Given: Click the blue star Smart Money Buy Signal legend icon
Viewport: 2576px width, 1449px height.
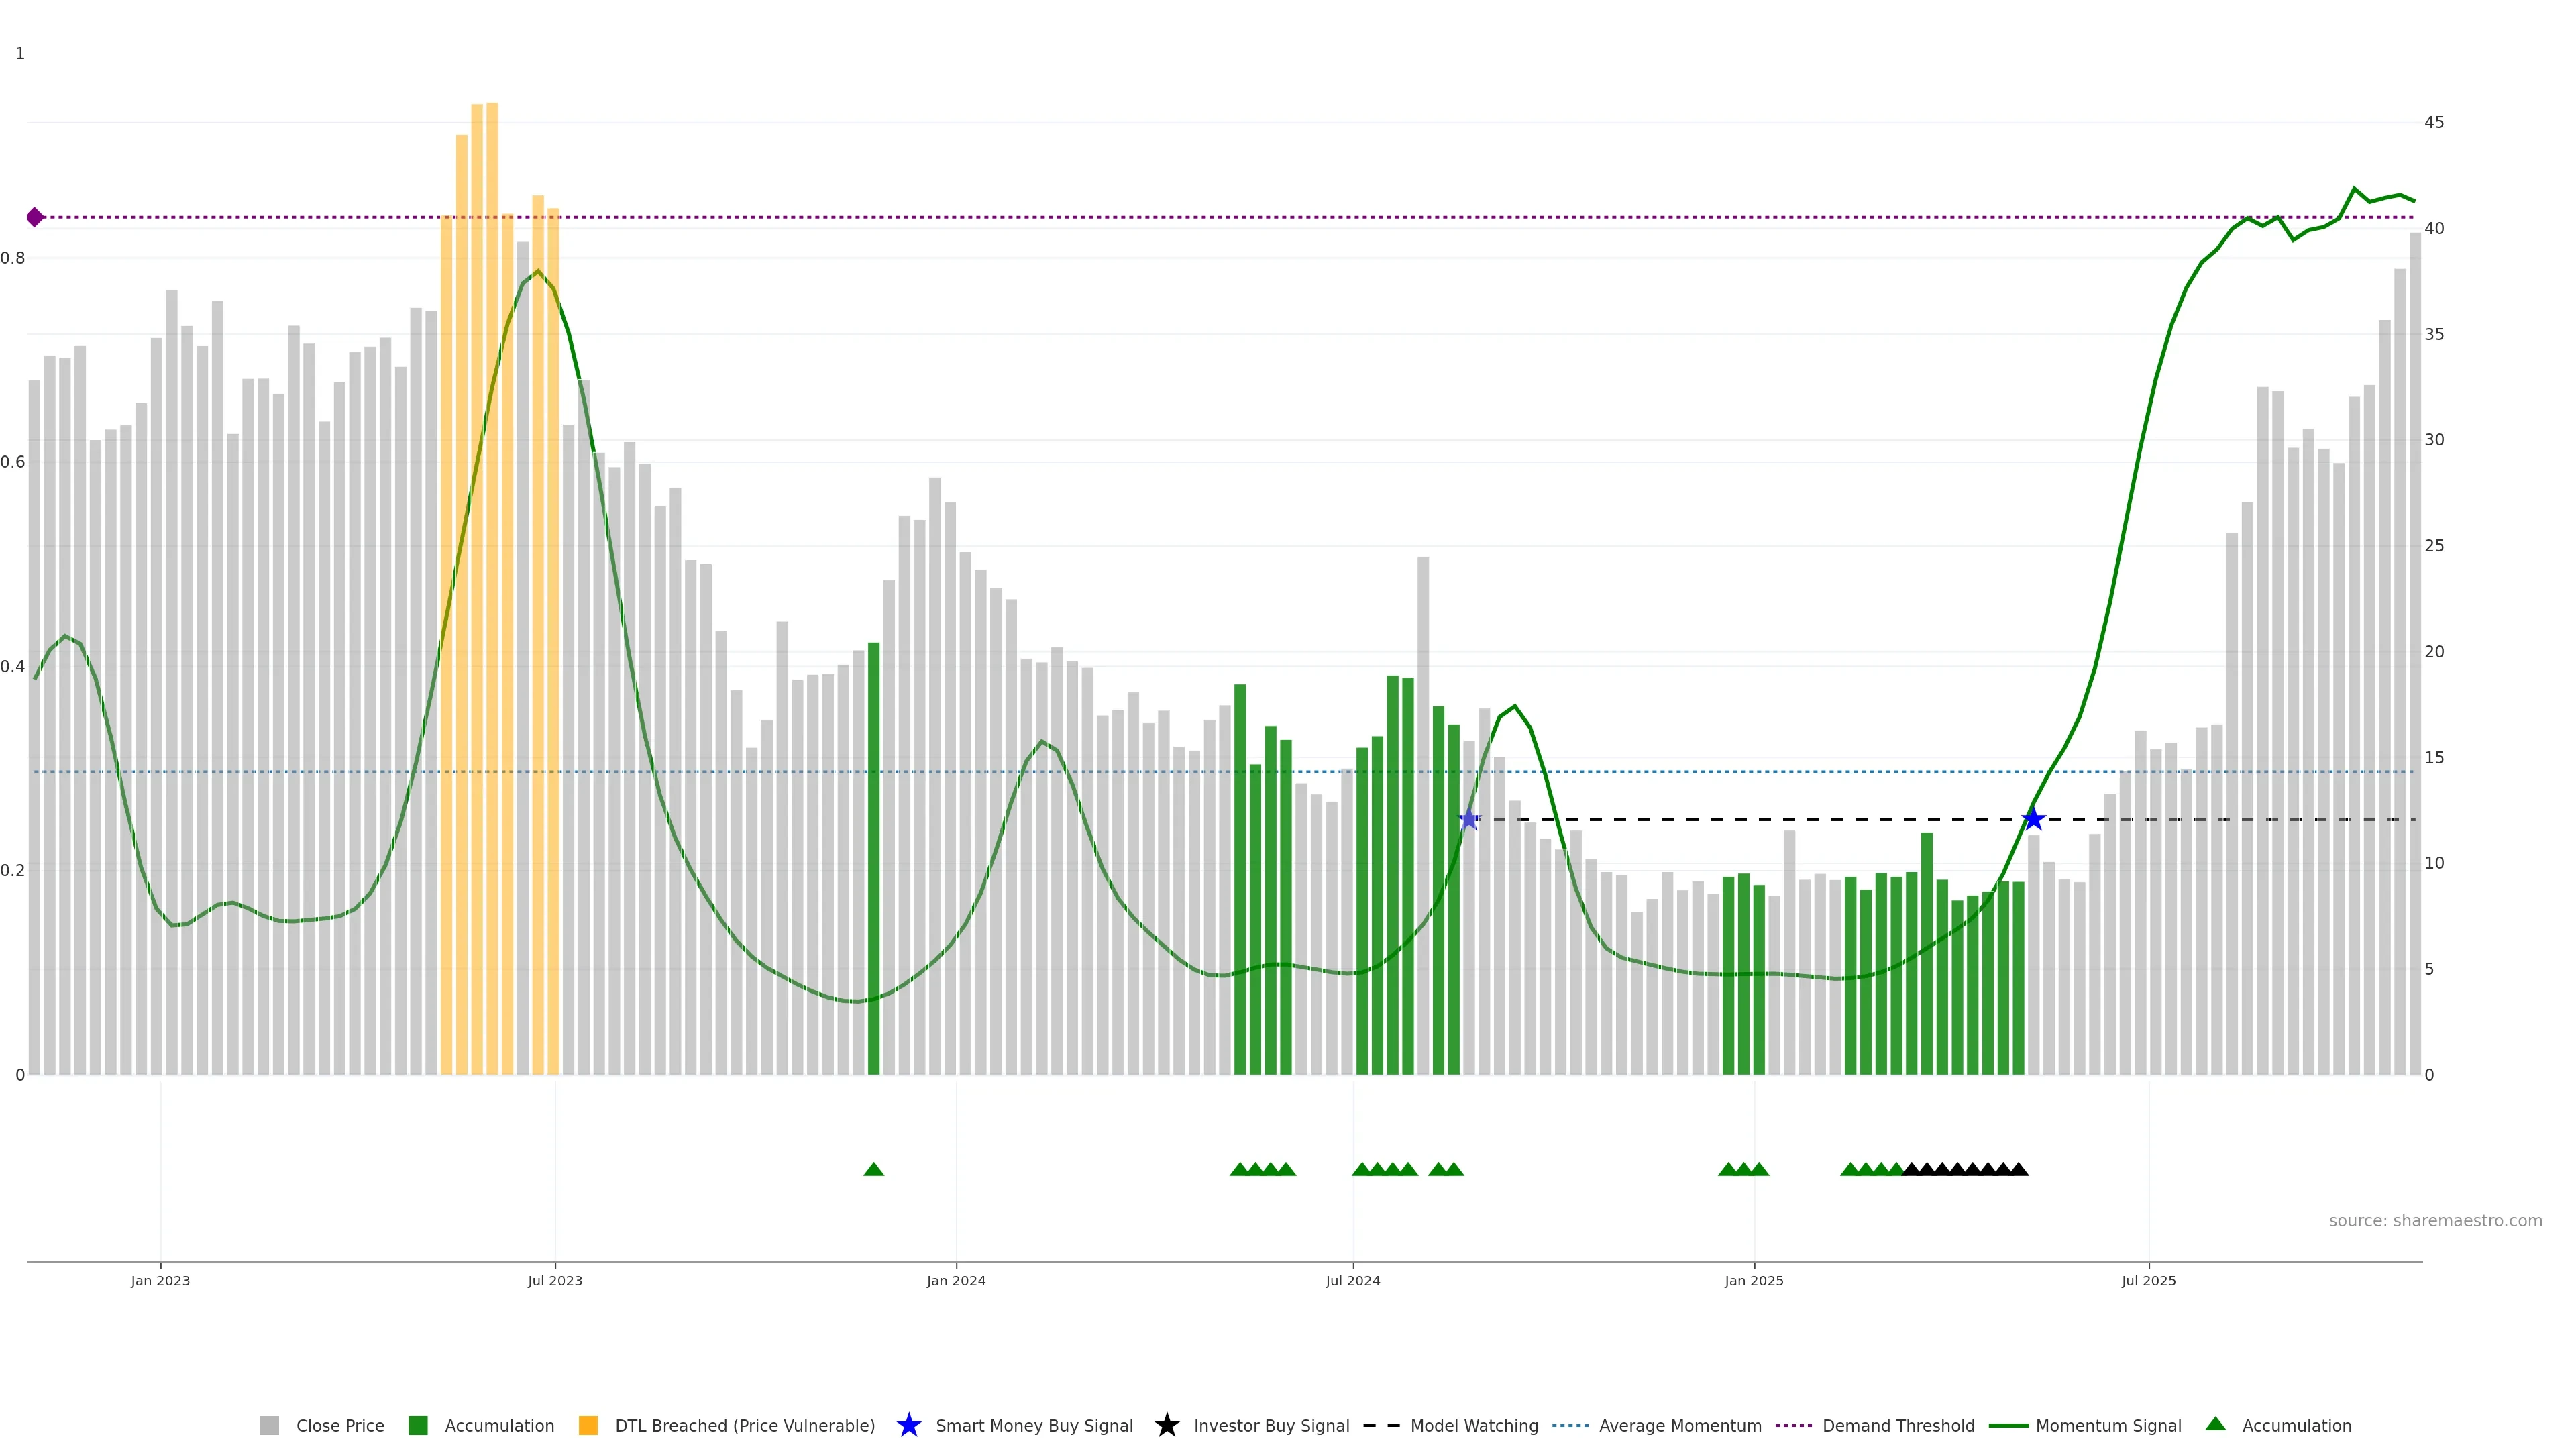Looking at the screenshot, I should 908,1425.
